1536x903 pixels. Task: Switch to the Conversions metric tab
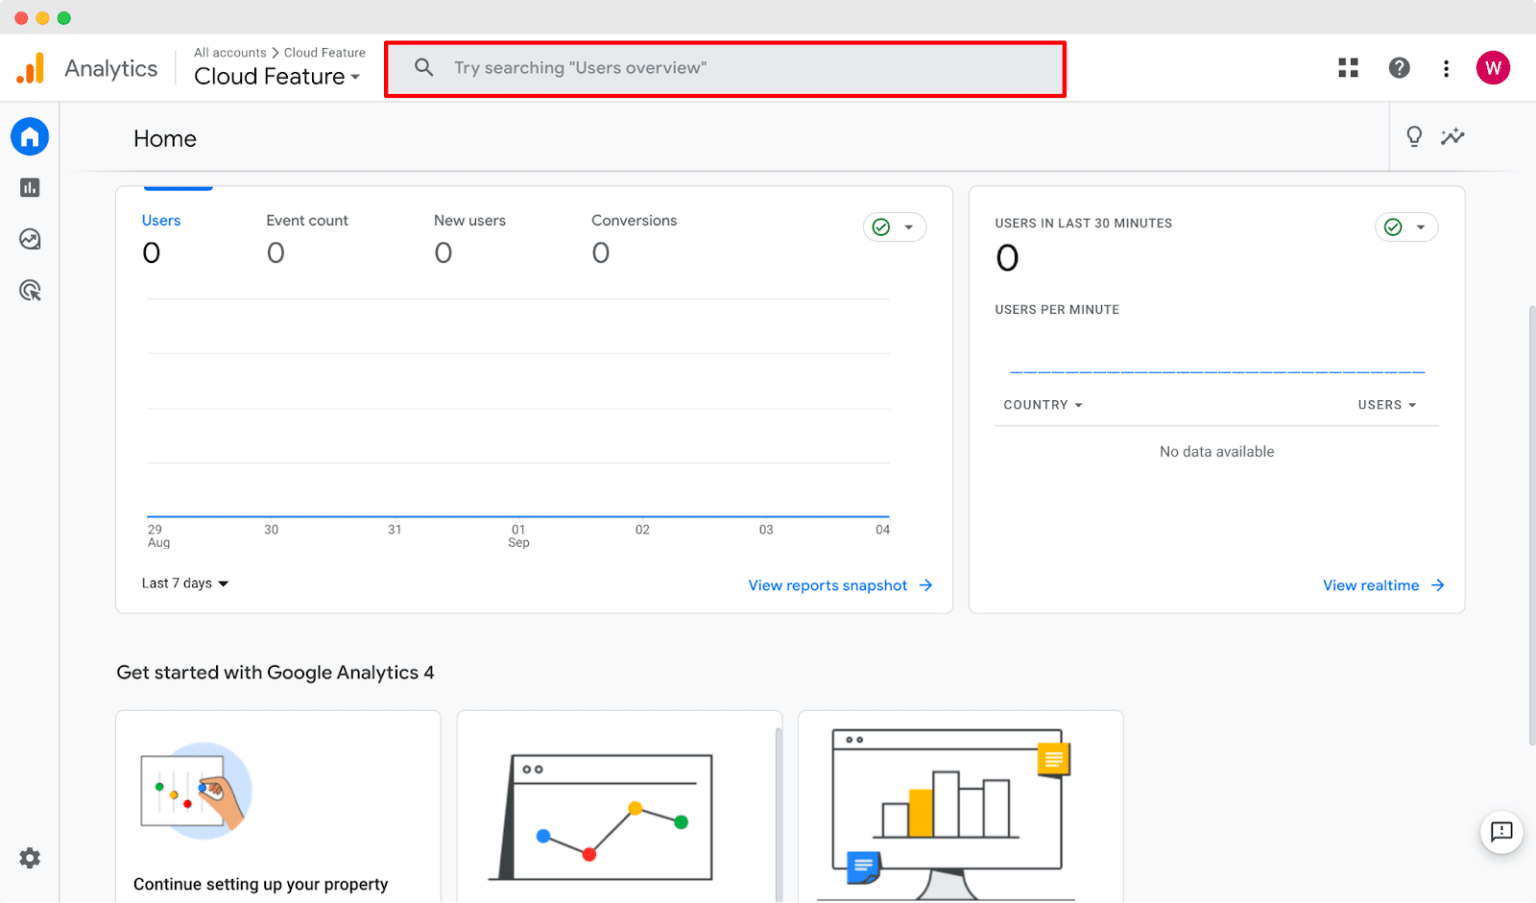point(634,220)
